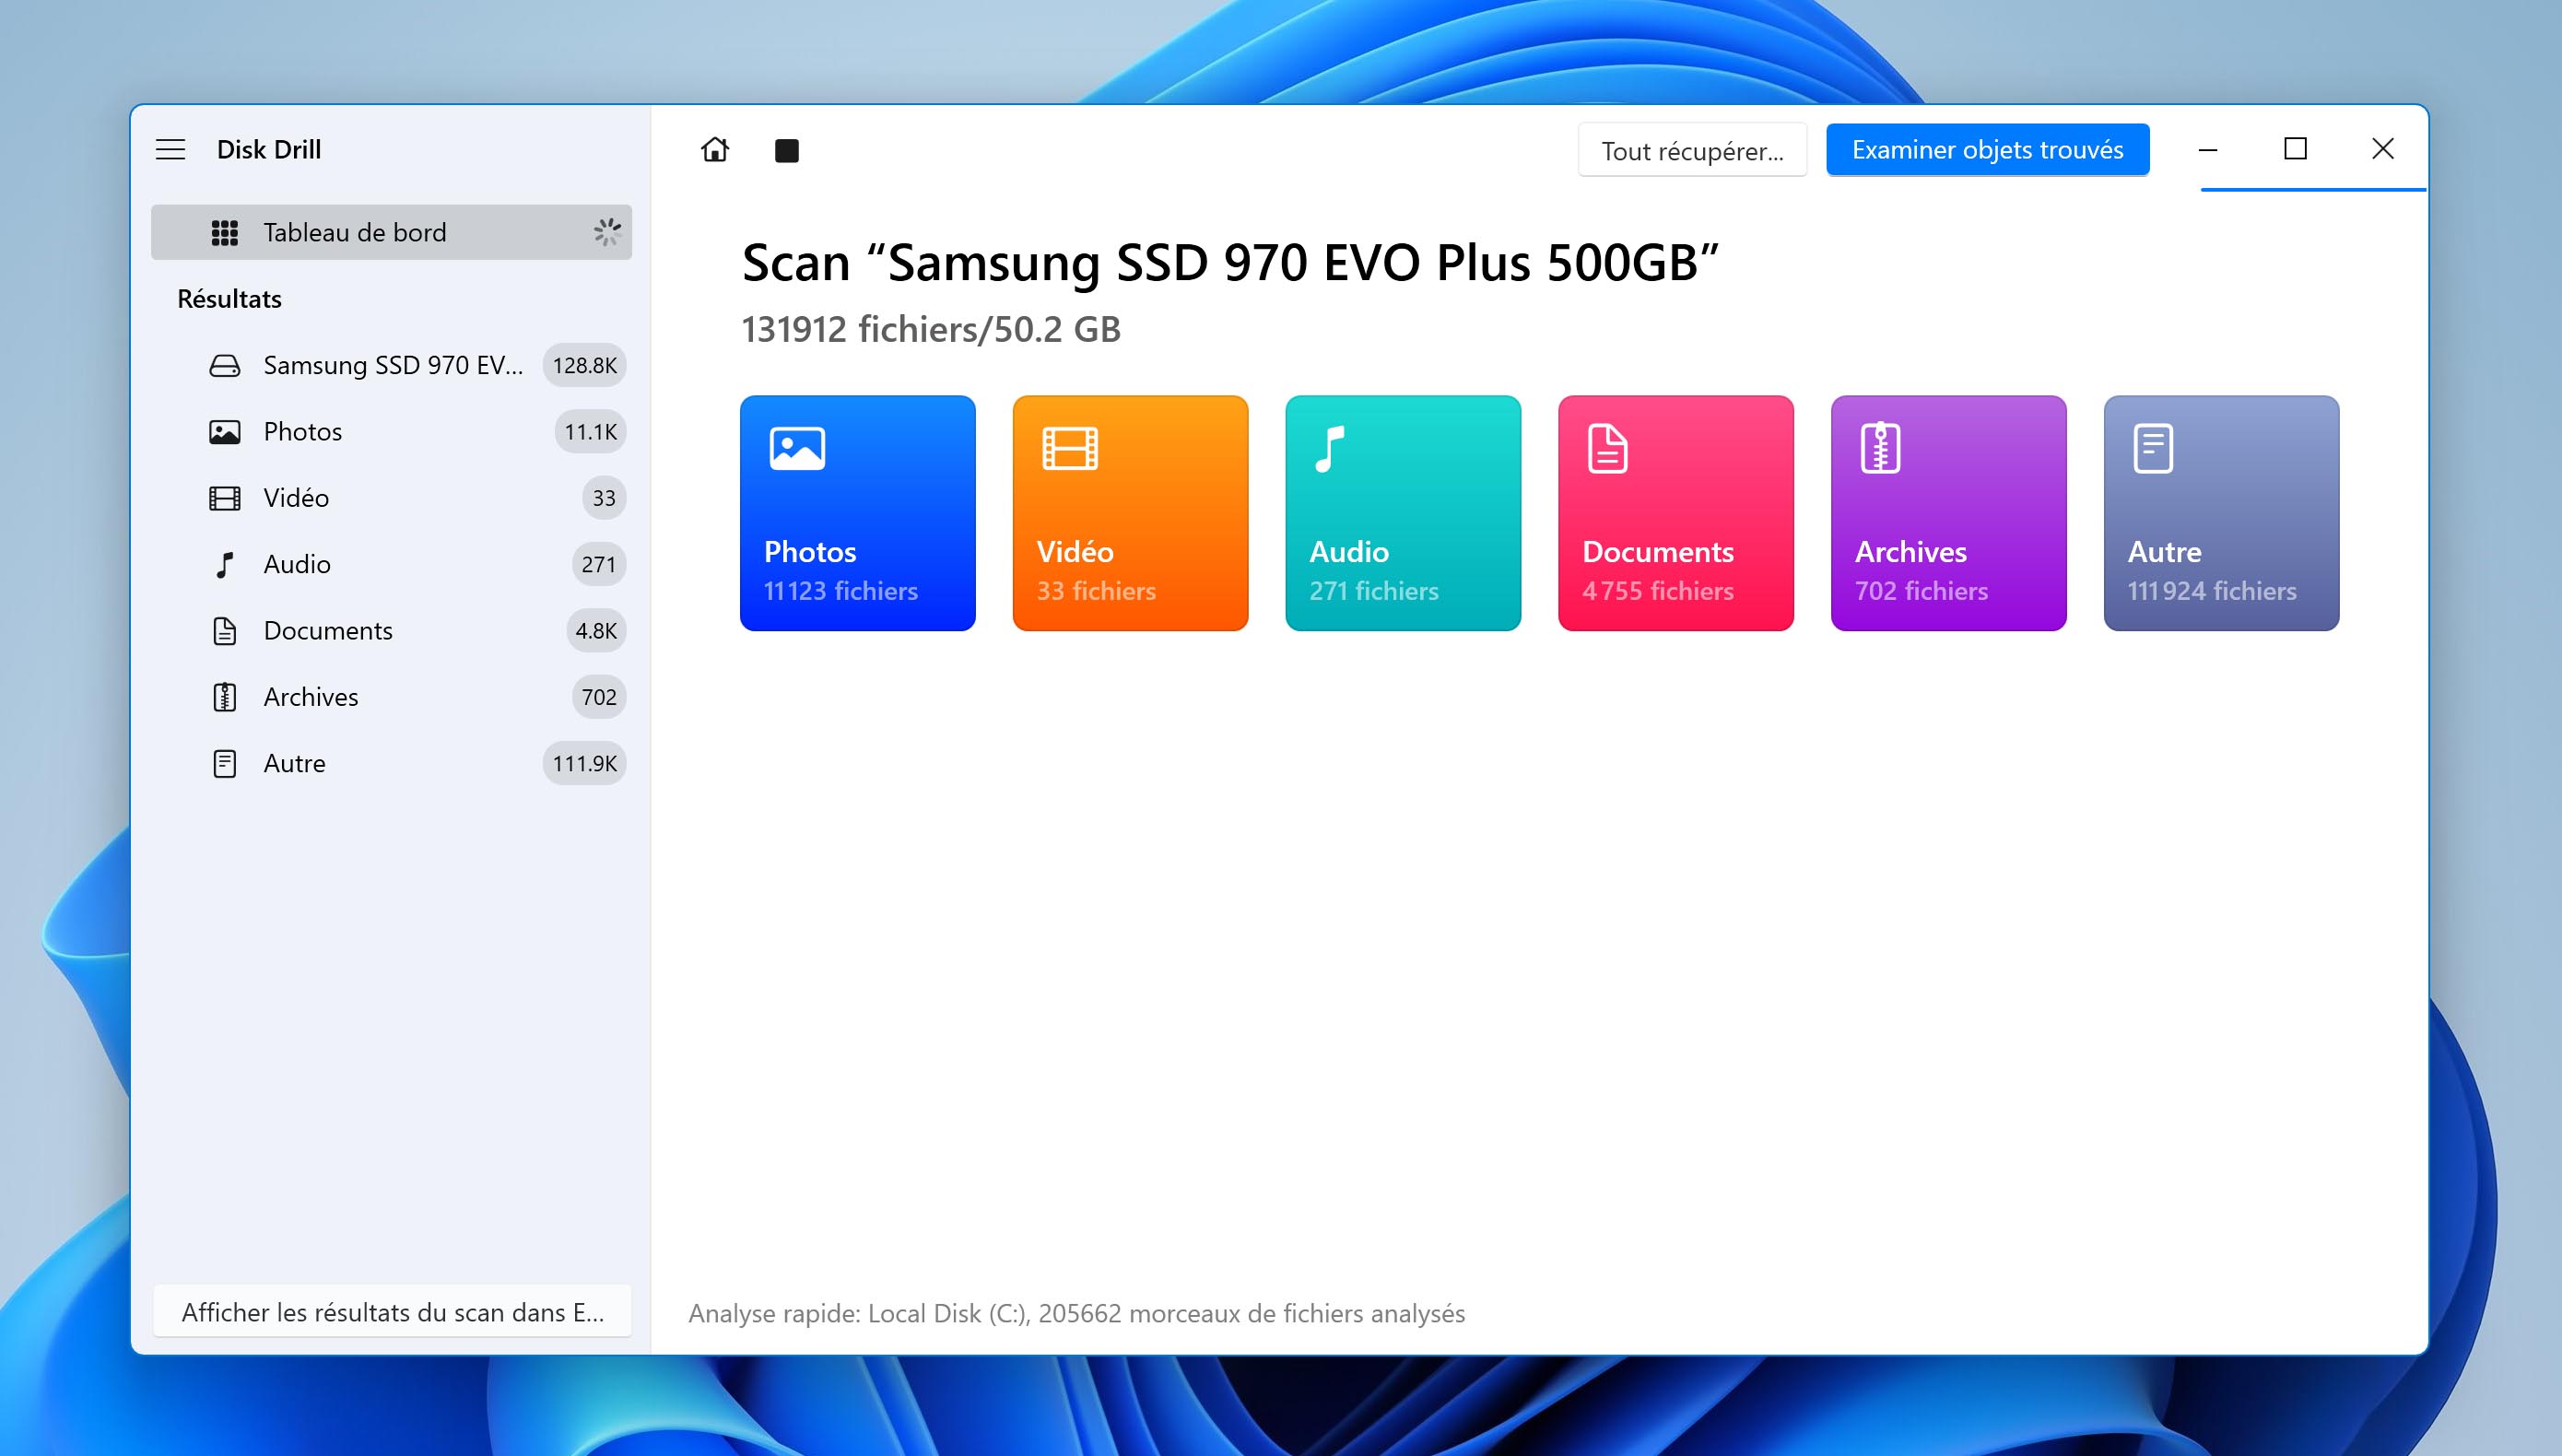Select Archives in the results sidebar

(311, 697)
